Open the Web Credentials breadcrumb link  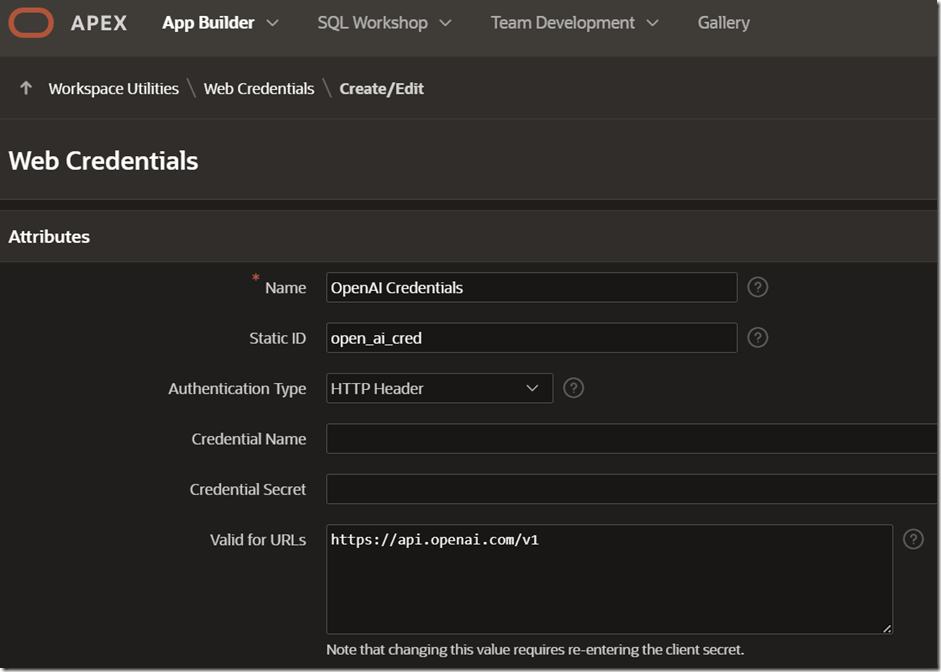258,88
